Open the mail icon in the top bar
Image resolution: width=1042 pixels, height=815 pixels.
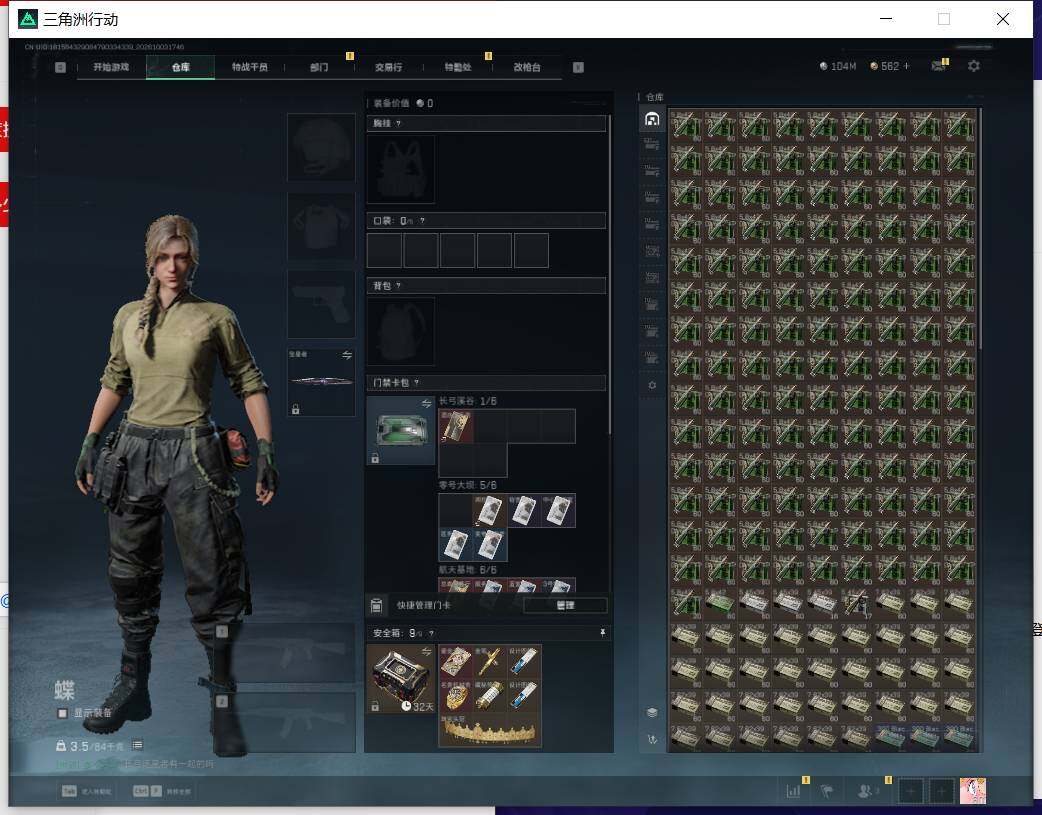[x=938, y=66]
